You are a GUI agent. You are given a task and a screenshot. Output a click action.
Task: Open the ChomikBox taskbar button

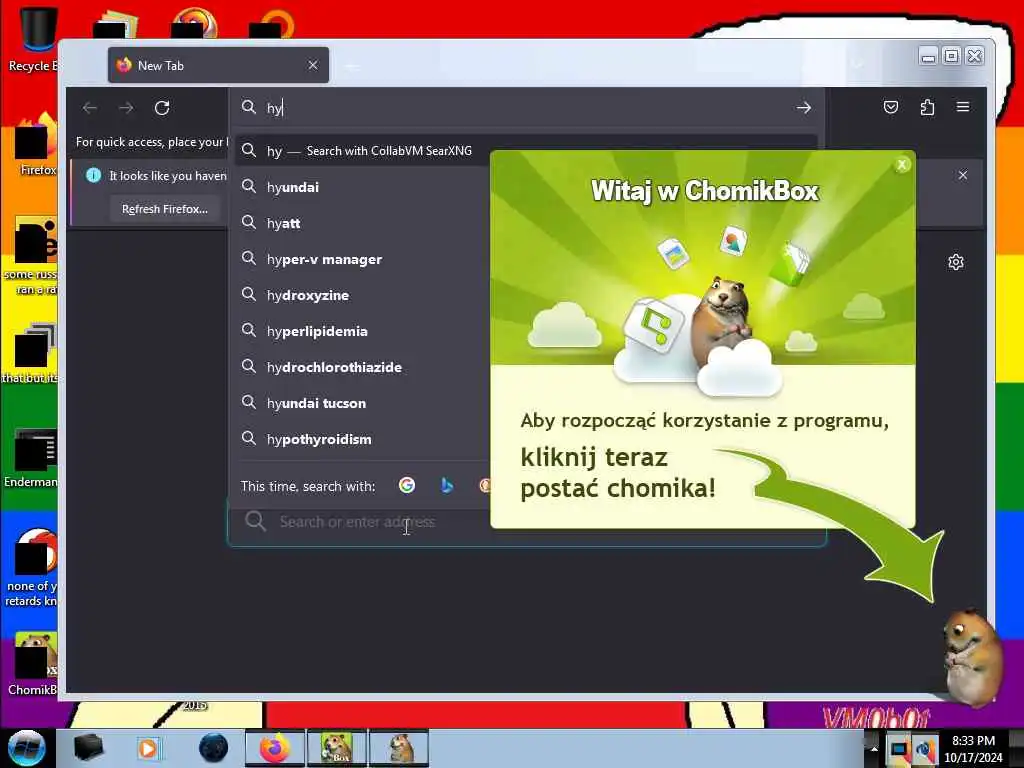coord(337,748)
